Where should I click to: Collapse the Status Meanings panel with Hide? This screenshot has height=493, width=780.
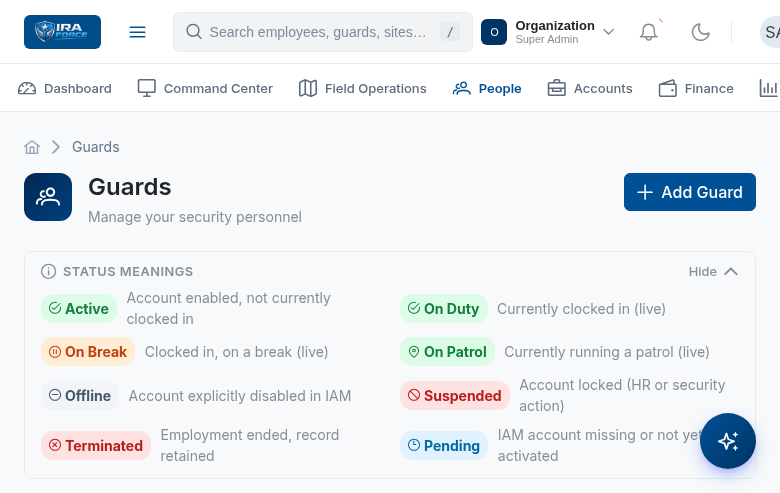pyautogui.click(x=713, y=272)
